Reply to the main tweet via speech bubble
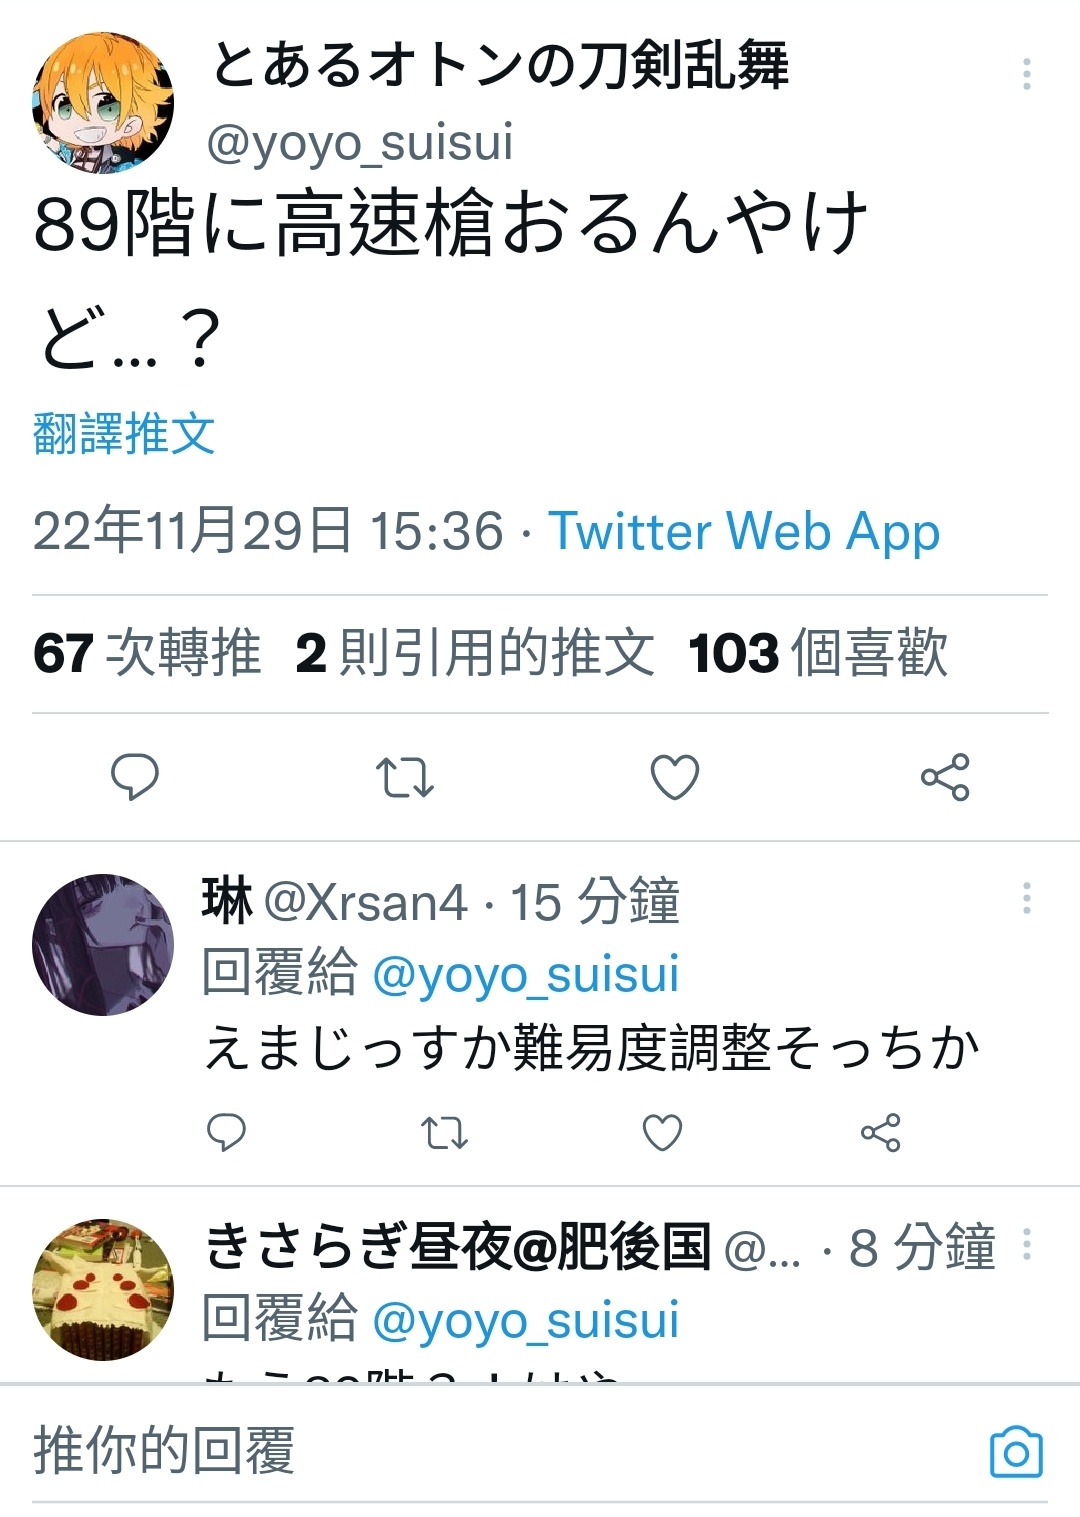This screenshot has width=1080, height=1517. pyautogui.click(x=134, y=777)
